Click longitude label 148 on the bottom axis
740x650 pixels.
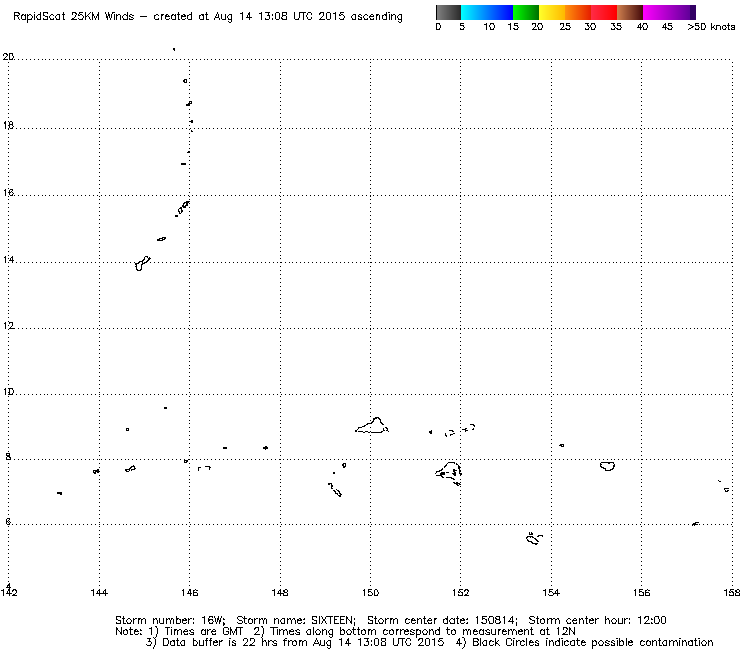point(280,592)
